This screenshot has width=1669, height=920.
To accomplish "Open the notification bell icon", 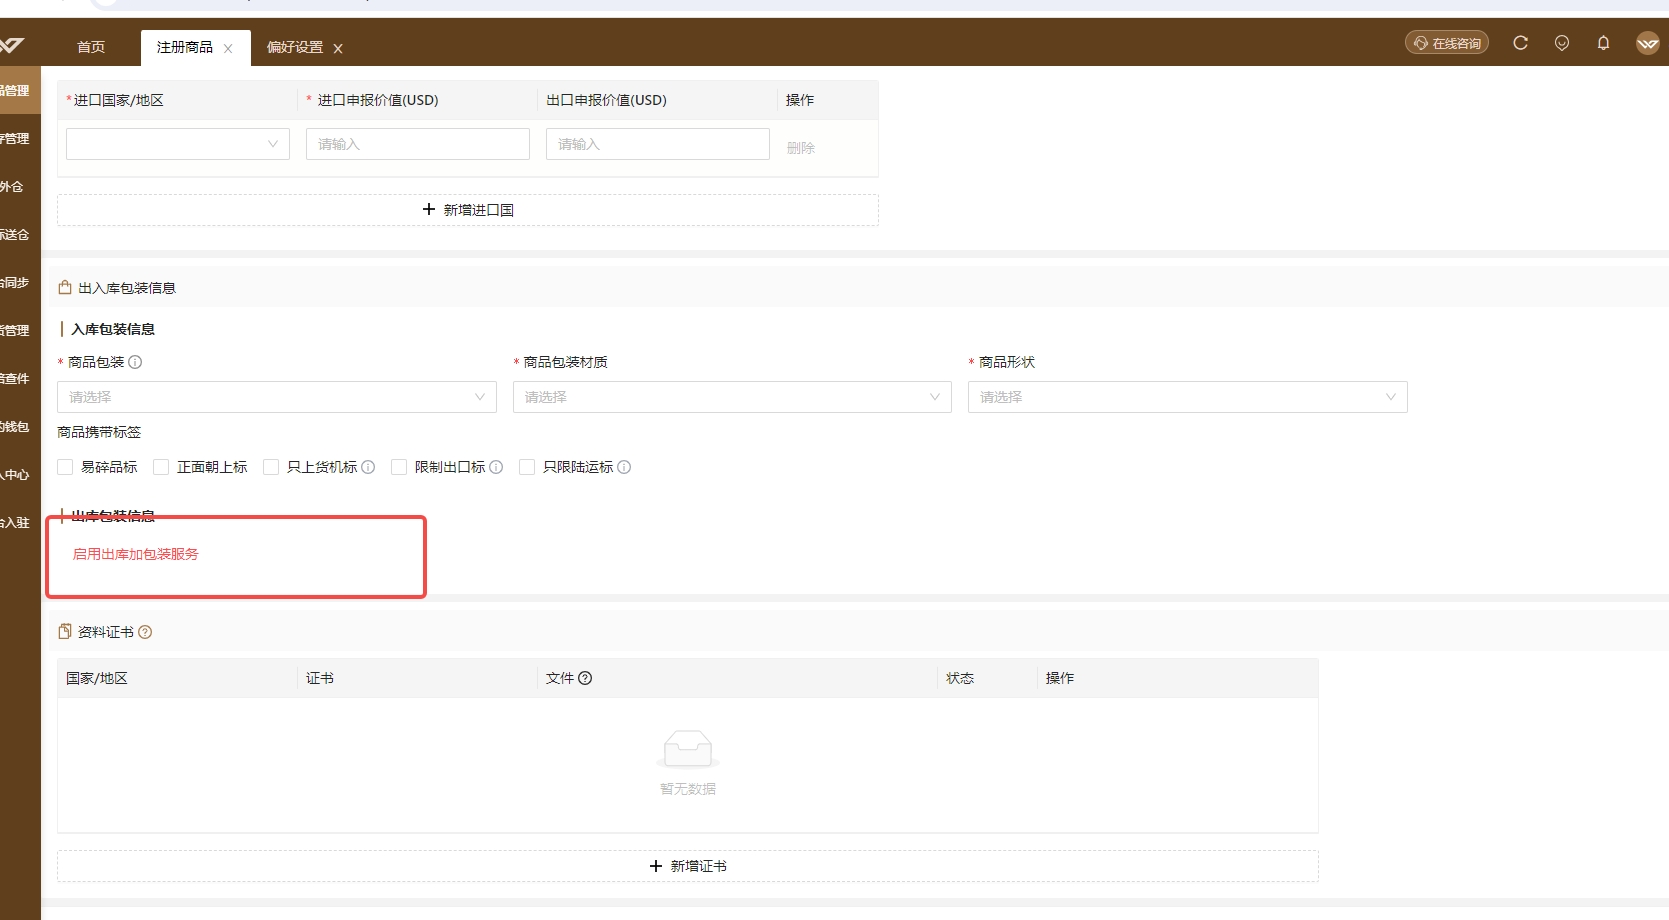I will click(1603, 43).
